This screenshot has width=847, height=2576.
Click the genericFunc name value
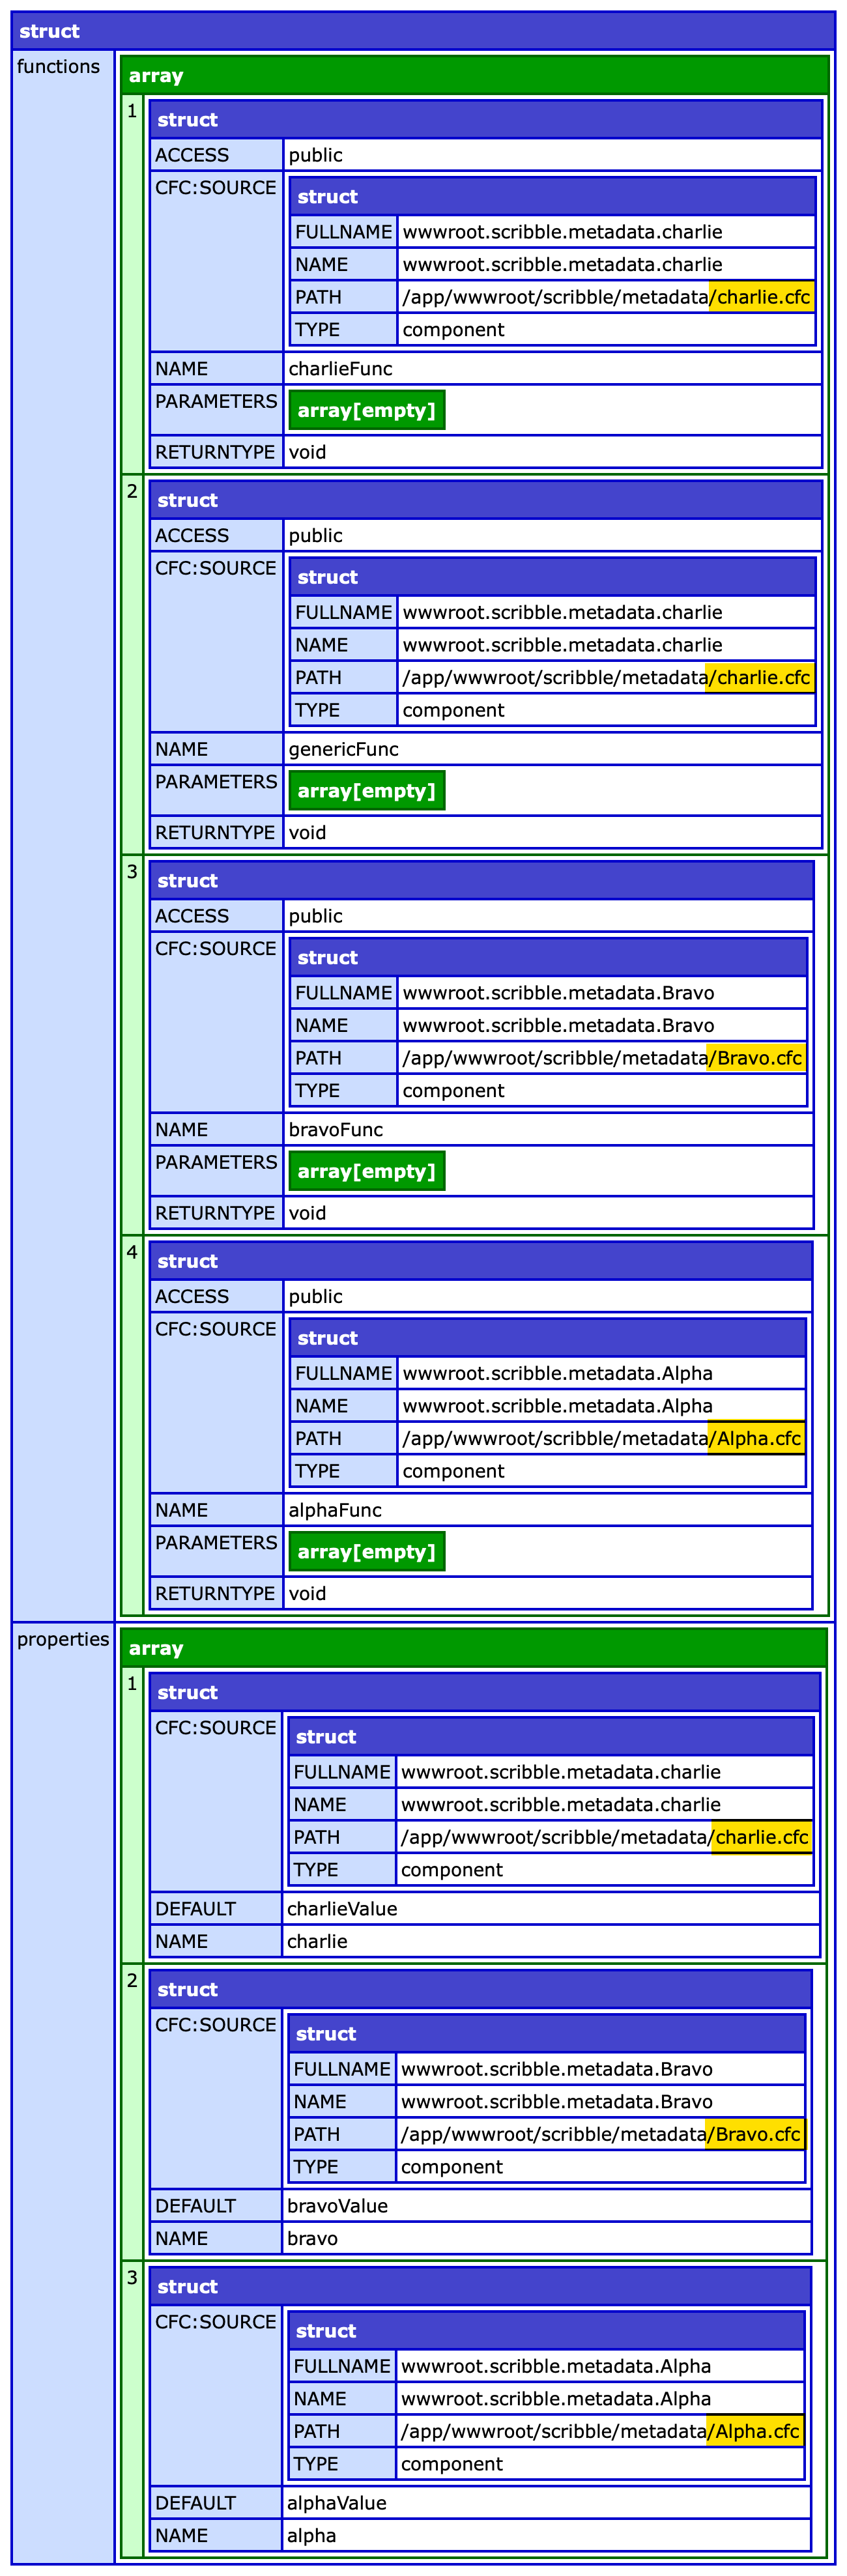(344, 749)
